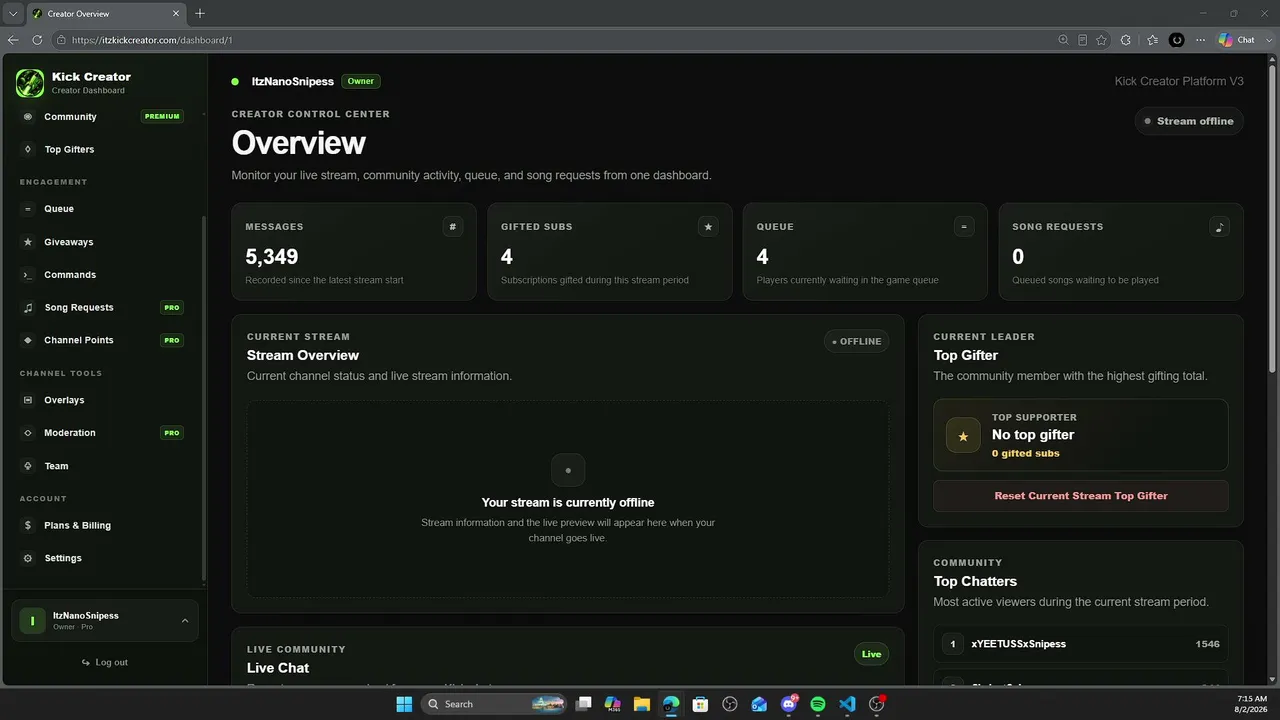Click the taskbar Search box
The height and width of the screenshot is (720, 1280).
[x=495, y=704]
